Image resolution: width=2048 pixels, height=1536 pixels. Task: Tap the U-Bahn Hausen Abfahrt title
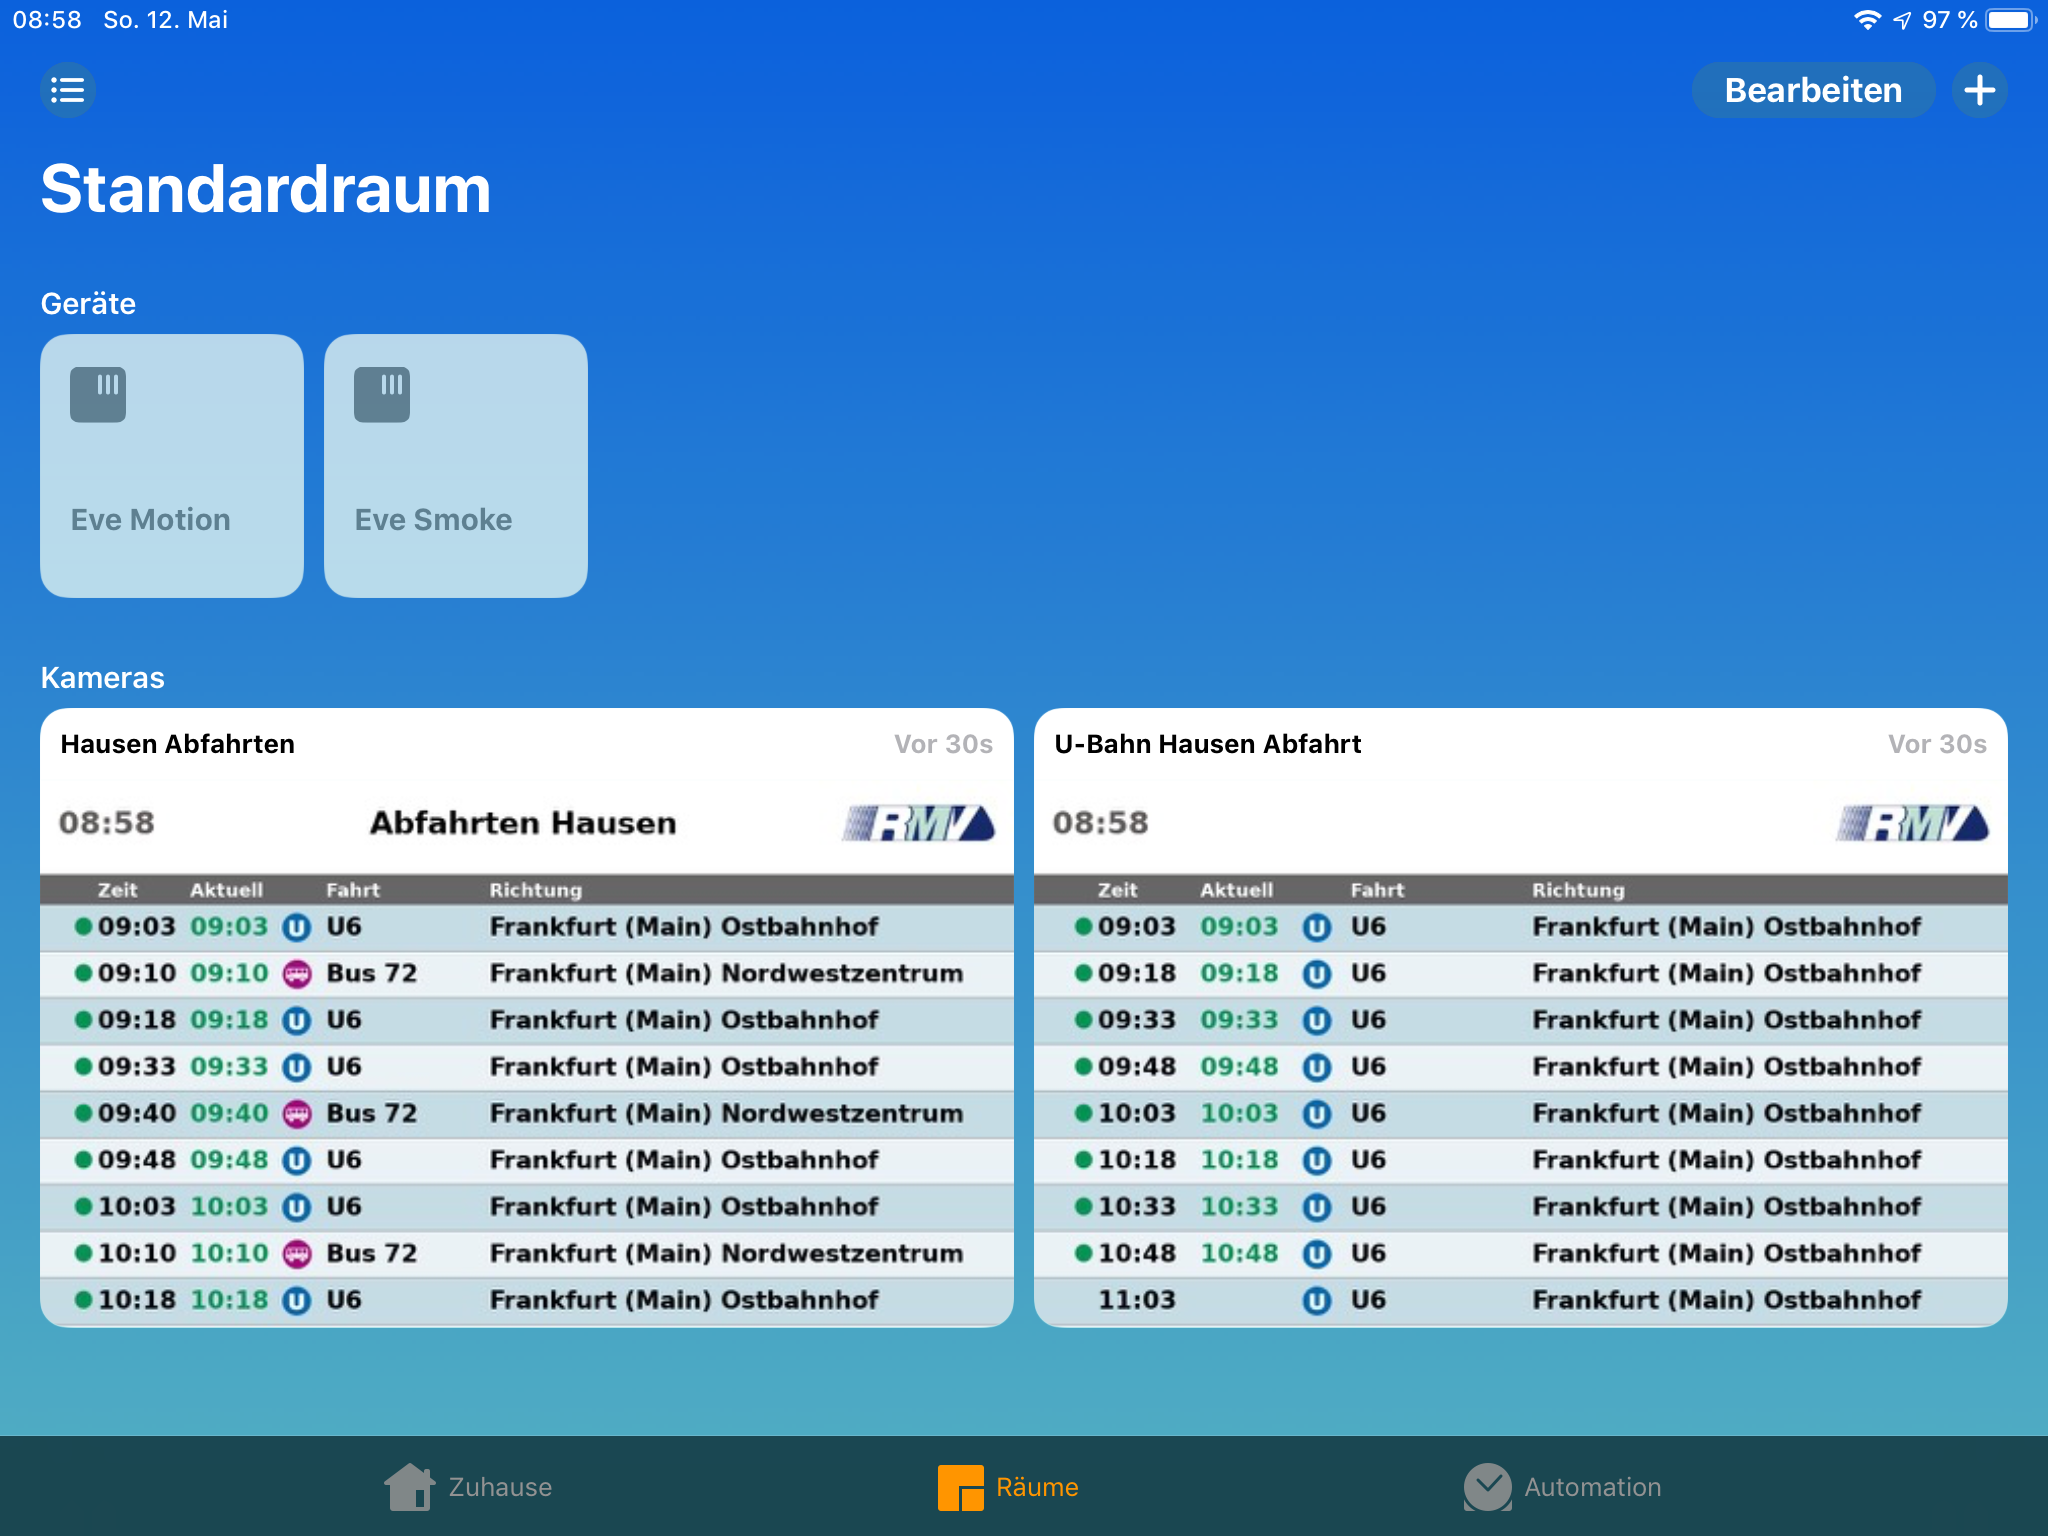tap(1207, 744)
